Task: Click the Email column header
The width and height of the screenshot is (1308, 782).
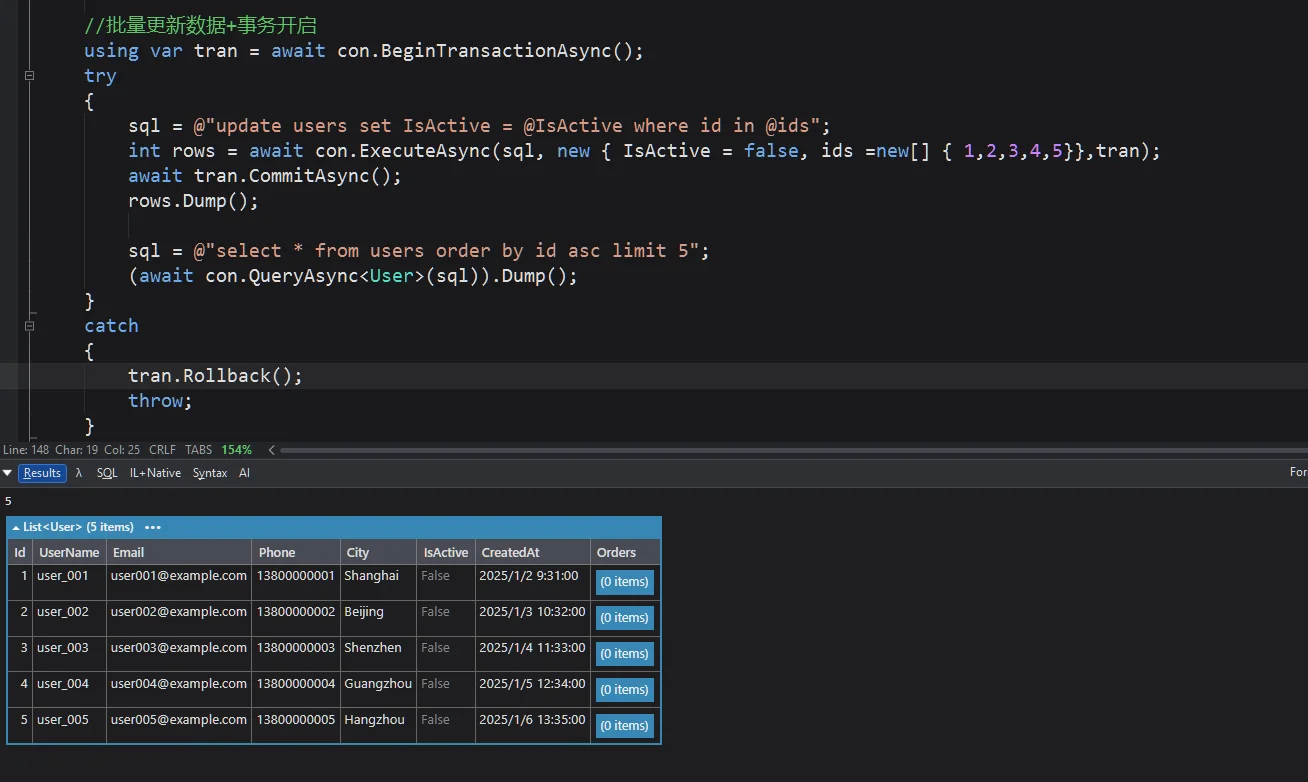Action: coord(179,552)
